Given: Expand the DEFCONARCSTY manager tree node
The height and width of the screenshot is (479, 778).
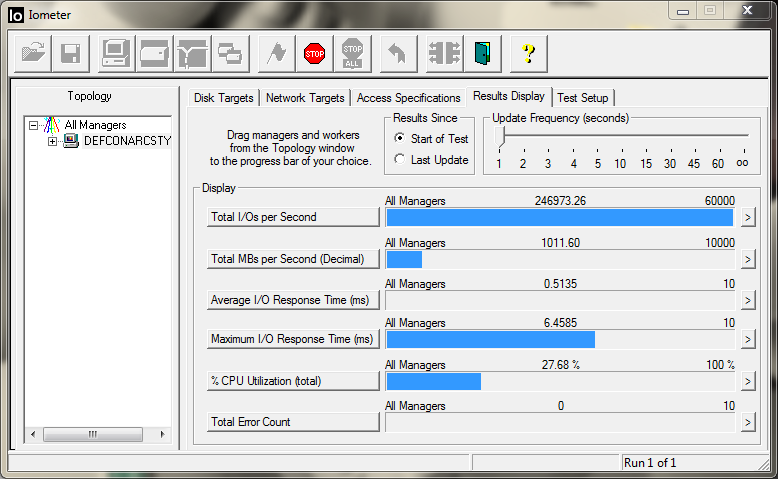Looking at the screenshot, I should [52, 141].
